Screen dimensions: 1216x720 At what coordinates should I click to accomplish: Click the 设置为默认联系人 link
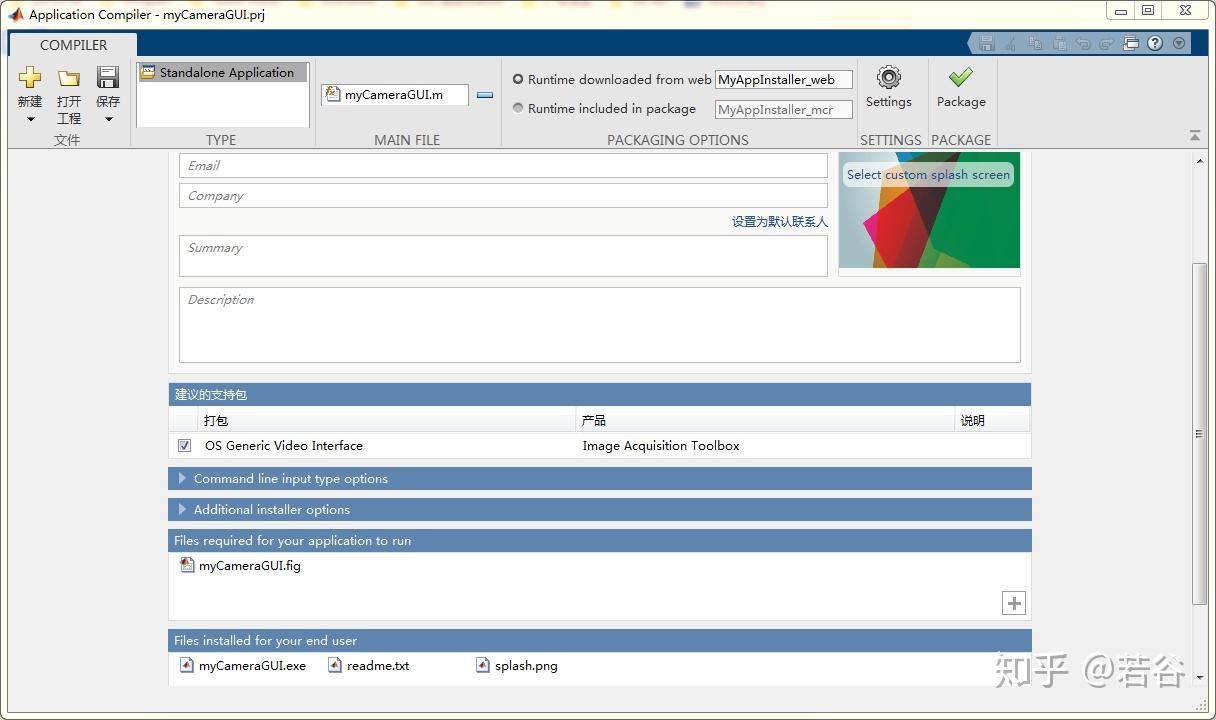point(779,222)
